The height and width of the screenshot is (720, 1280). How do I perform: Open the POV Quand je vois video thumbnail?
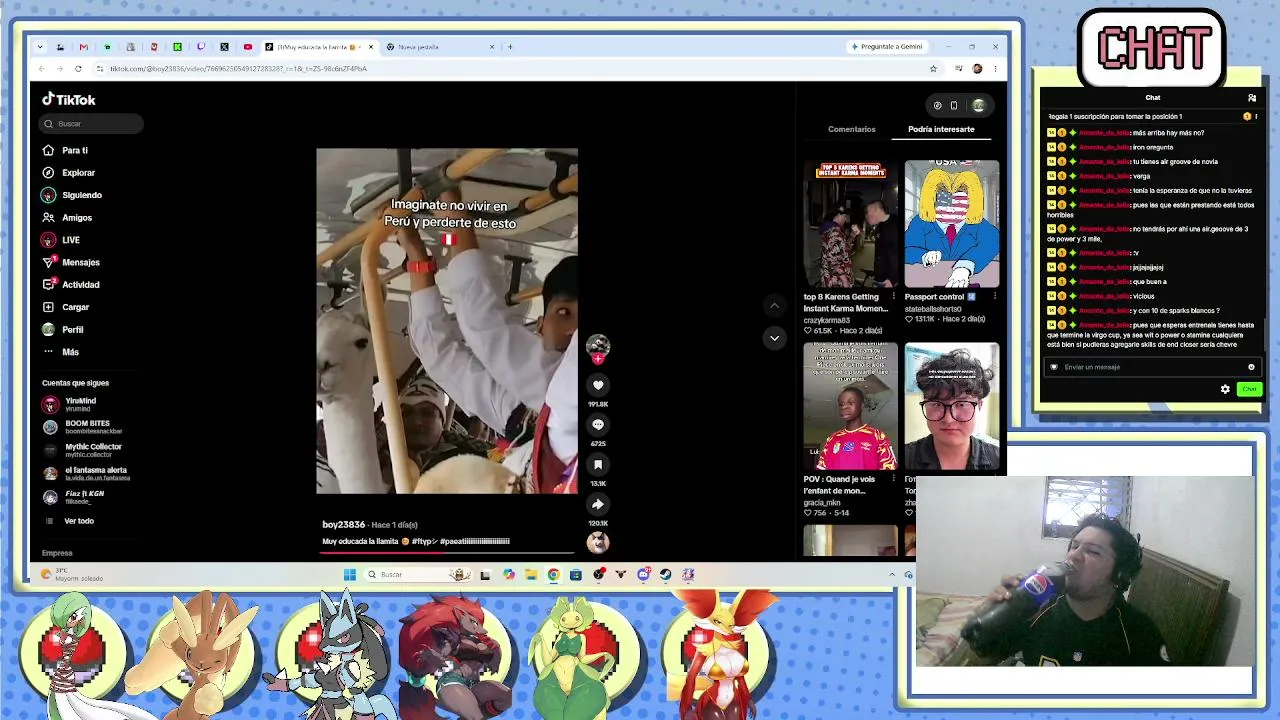[x=850, y=406]
